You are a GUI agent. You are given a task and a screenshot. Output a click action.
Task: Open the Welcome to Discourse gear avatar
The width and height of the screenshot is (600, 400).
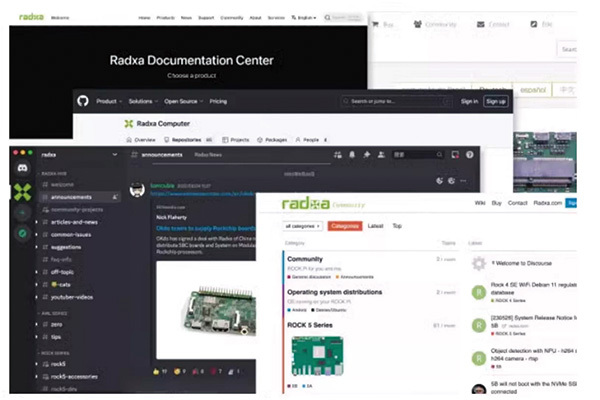[479, 264]
